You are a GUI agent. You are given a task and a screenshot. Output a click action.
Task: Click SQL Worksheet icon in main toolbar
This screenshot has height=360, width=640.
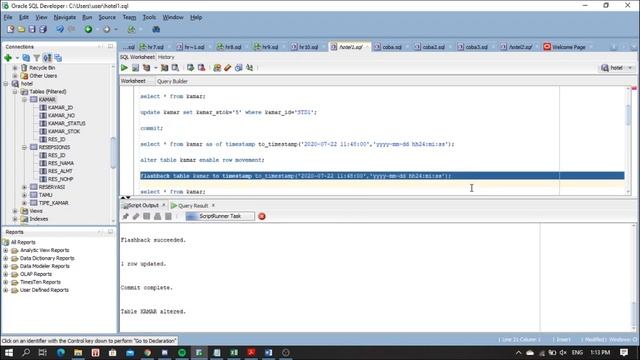(131, 29)
